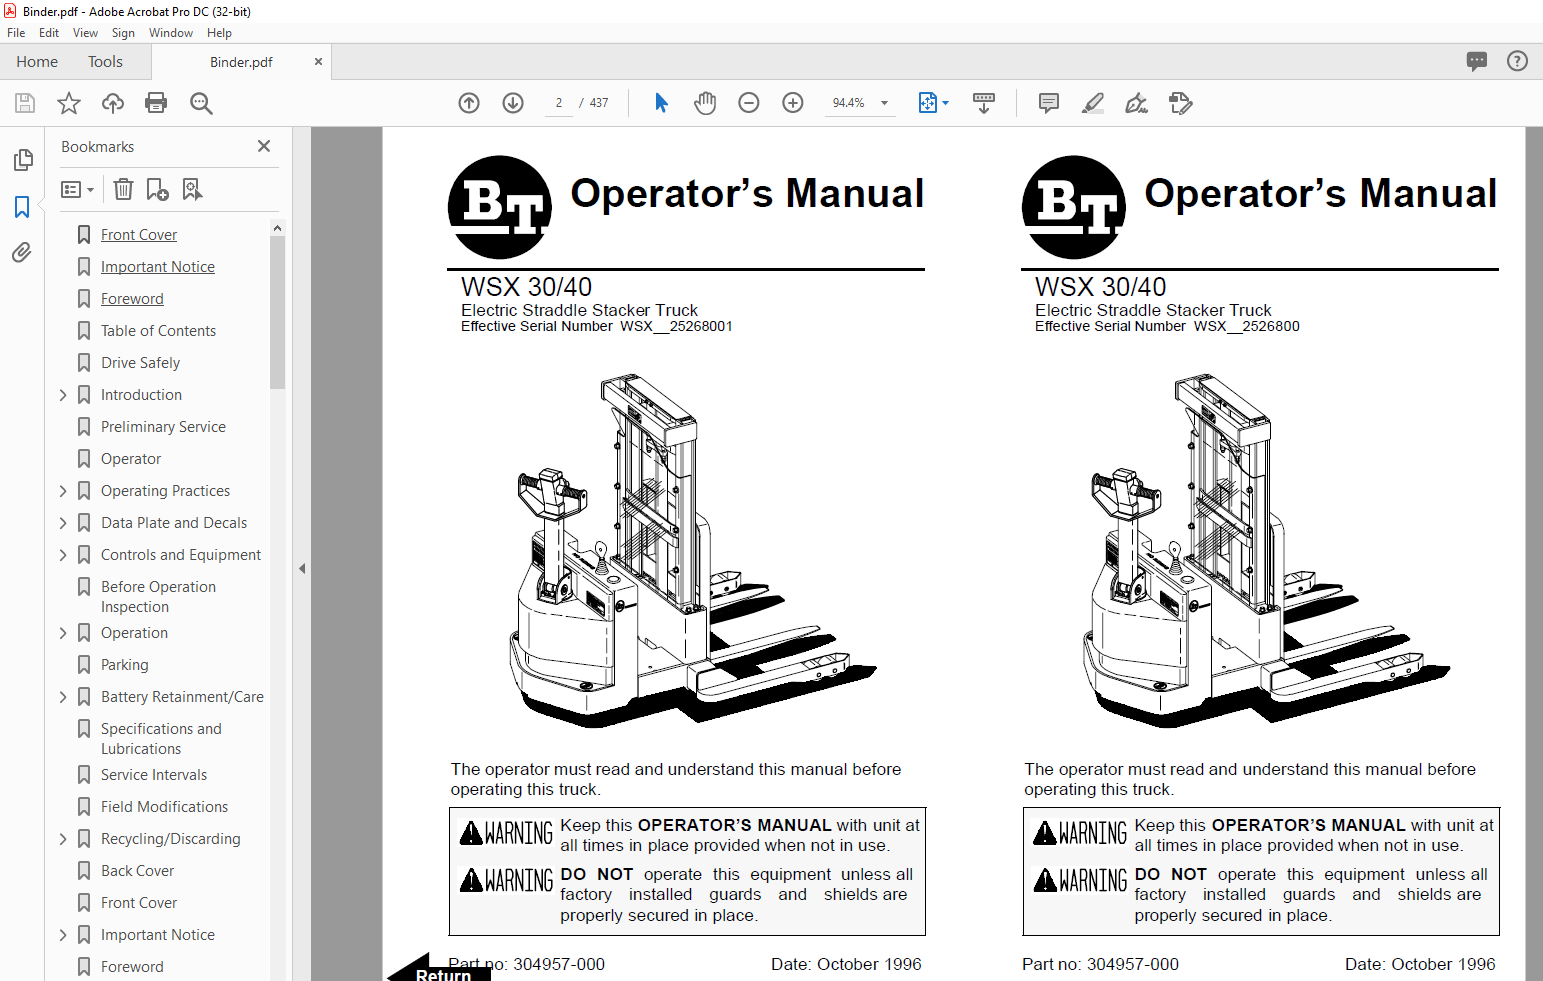Screen dimensions: 1543x981
Task: Click the cloud upload share icon
Action: coord(113,103)
